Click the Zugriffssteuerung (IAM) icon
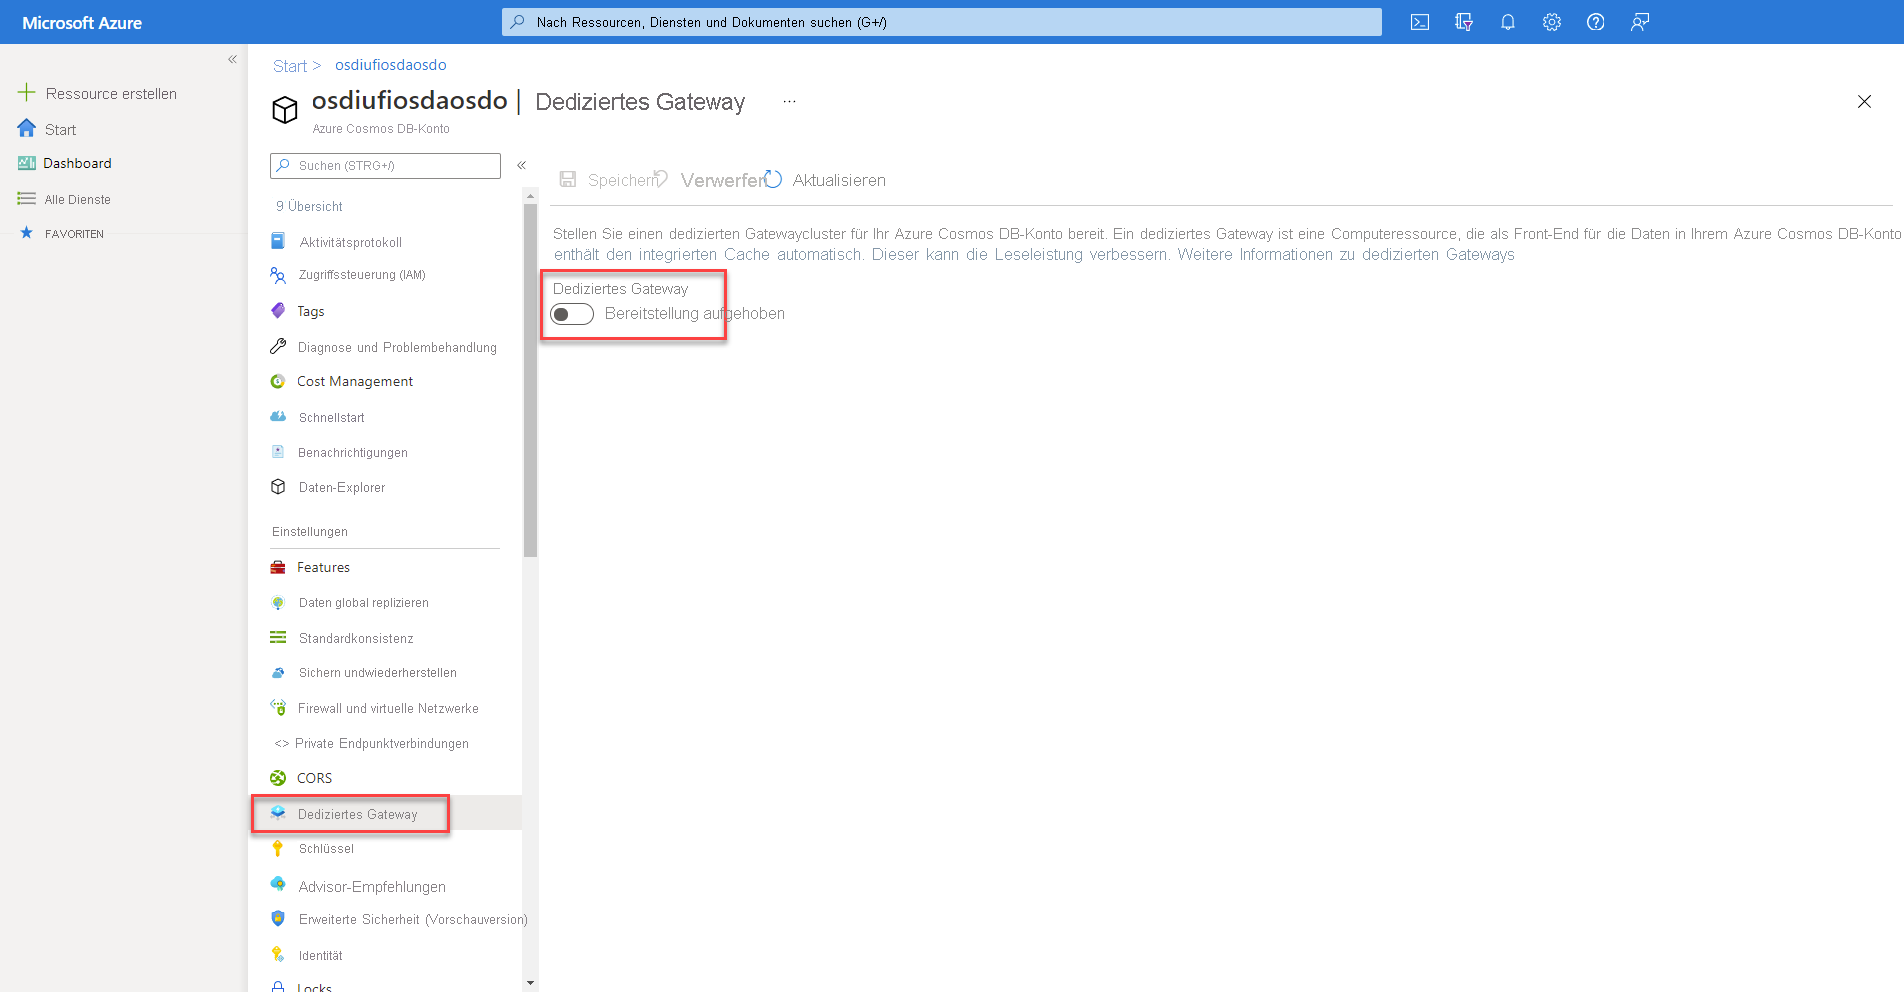 point(278,275)
